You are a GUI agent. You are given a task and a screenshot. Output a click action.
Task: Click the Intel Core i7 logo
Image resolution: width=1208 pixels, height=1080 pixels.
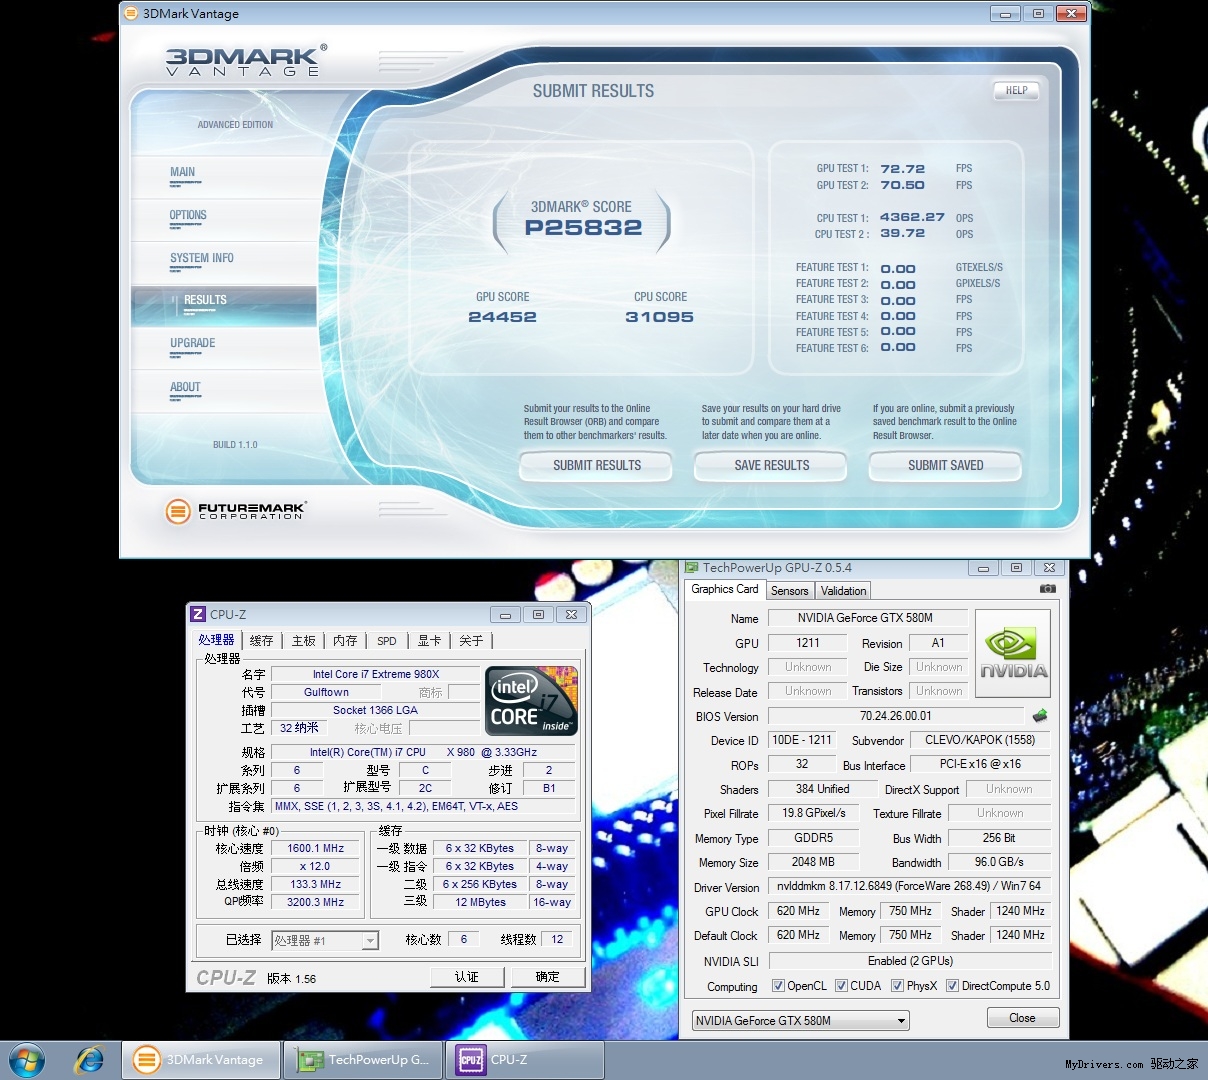click(x=531, y=700)
